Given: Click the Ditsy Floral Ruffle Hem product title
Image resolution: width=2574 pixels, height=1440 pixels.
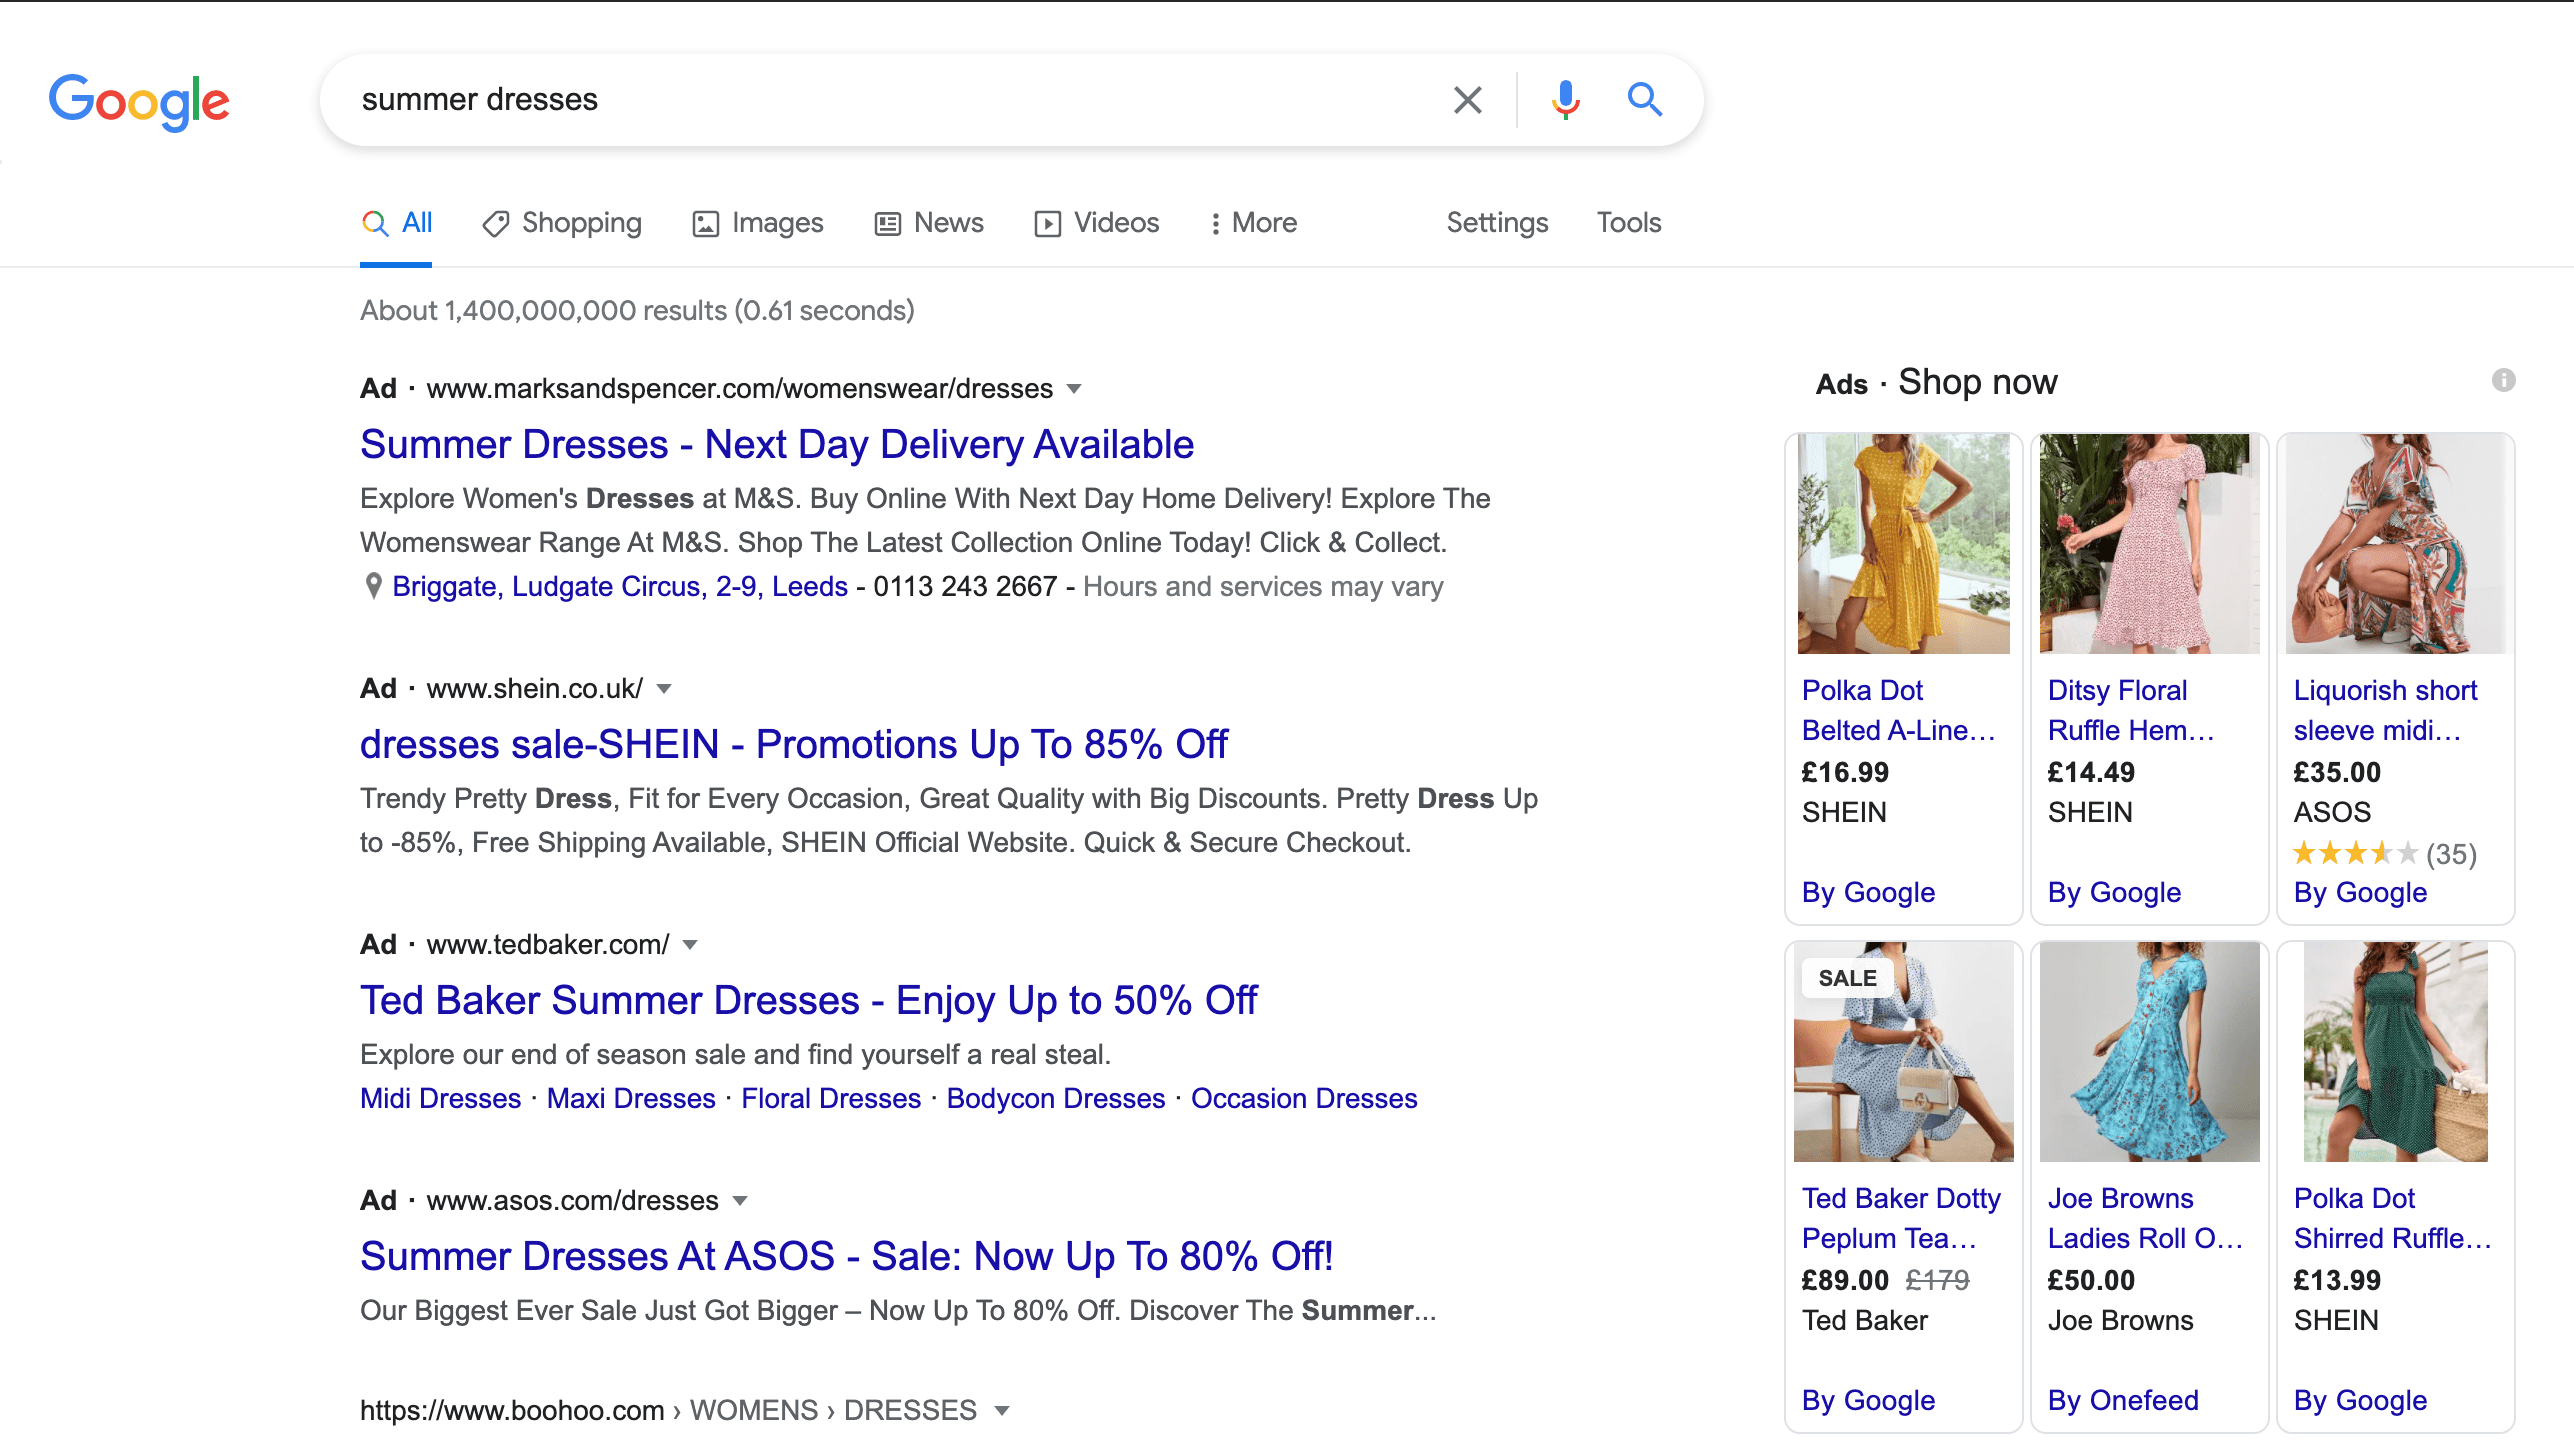Looking at the screenshot, I should pos(2131,710).
